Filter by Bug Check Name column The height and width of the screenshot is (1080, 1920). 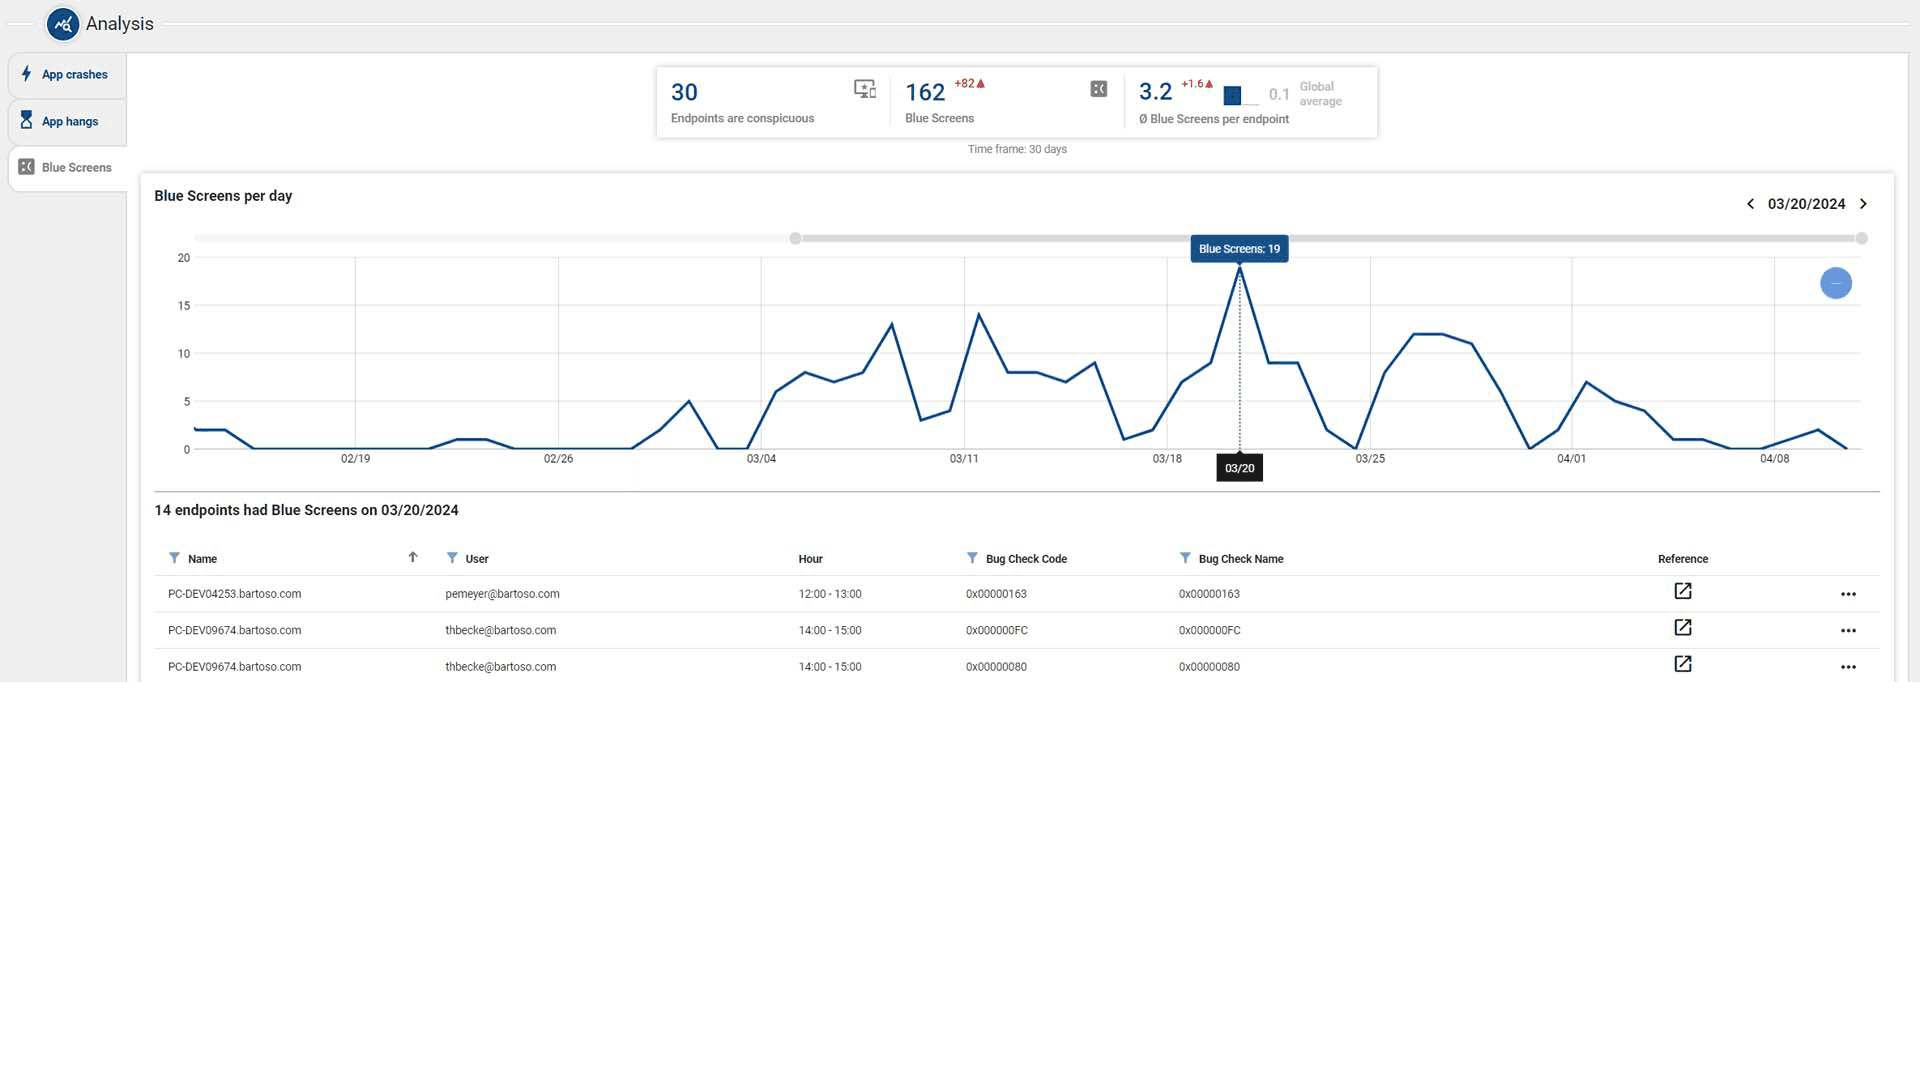(x=1185, y=558)
